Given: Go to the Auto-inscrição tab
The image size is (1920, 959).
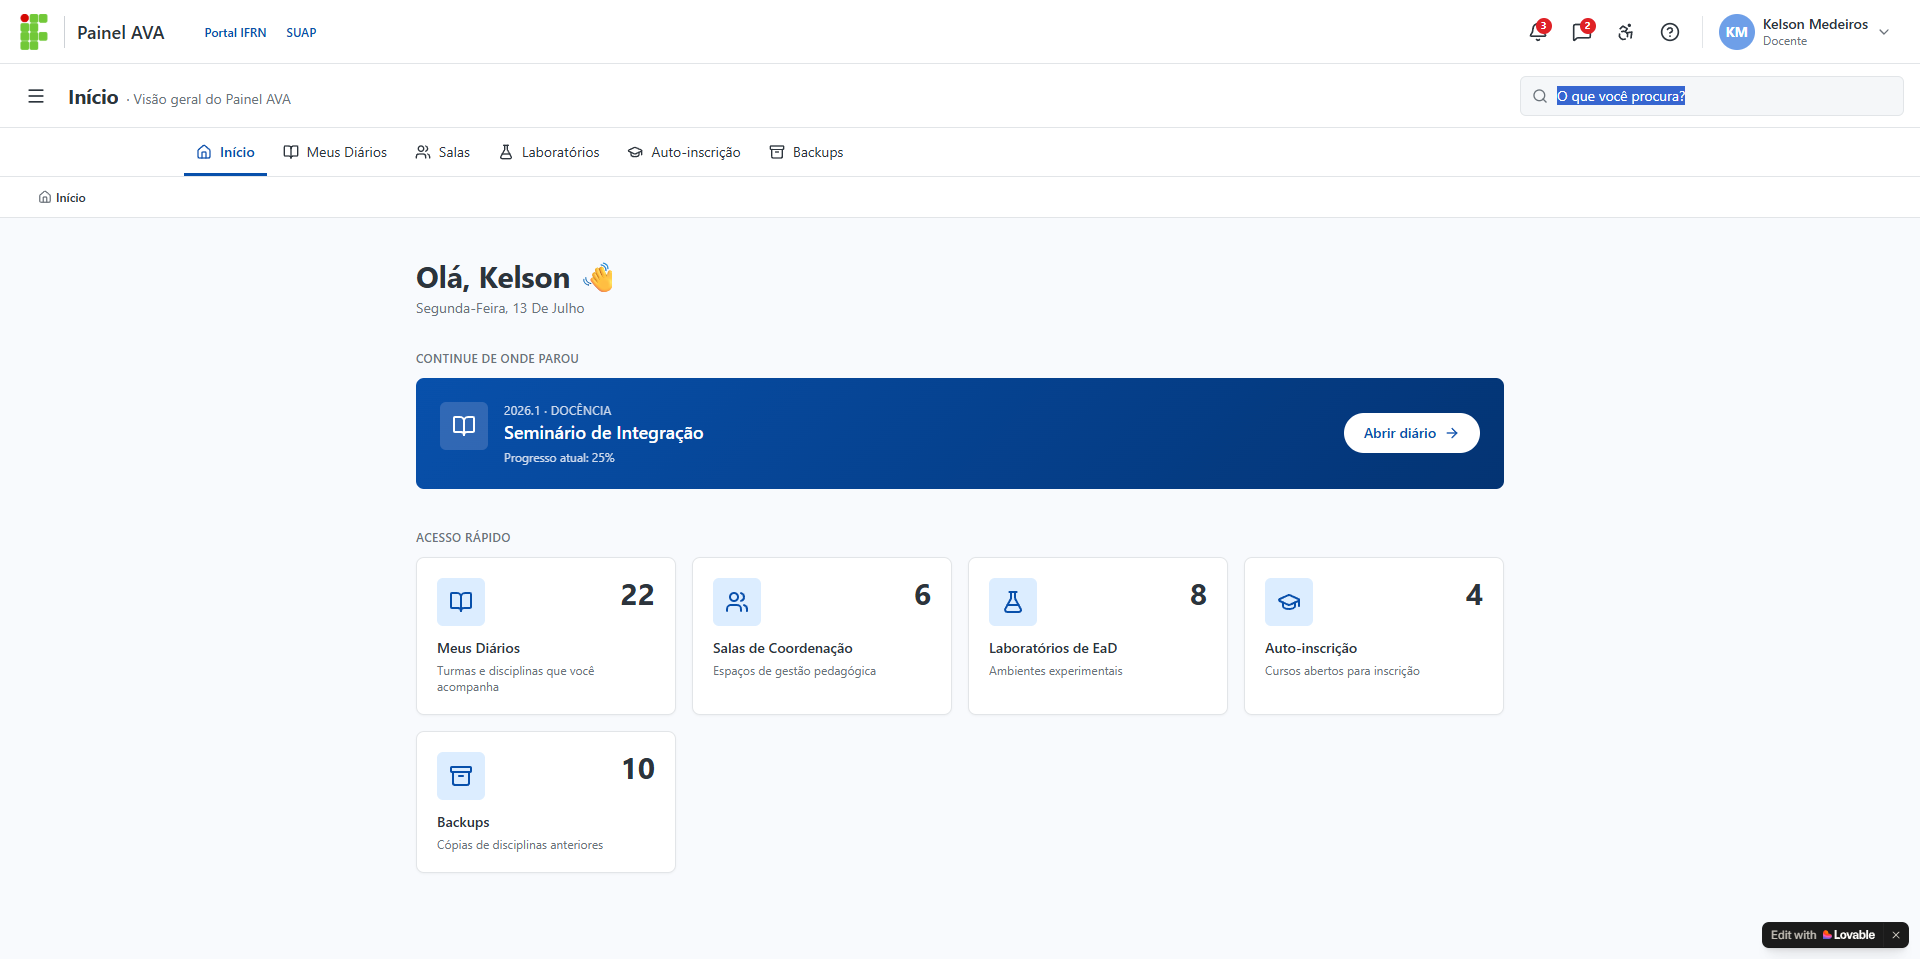Looking at the screenshot, I should (x=684, y=152).
